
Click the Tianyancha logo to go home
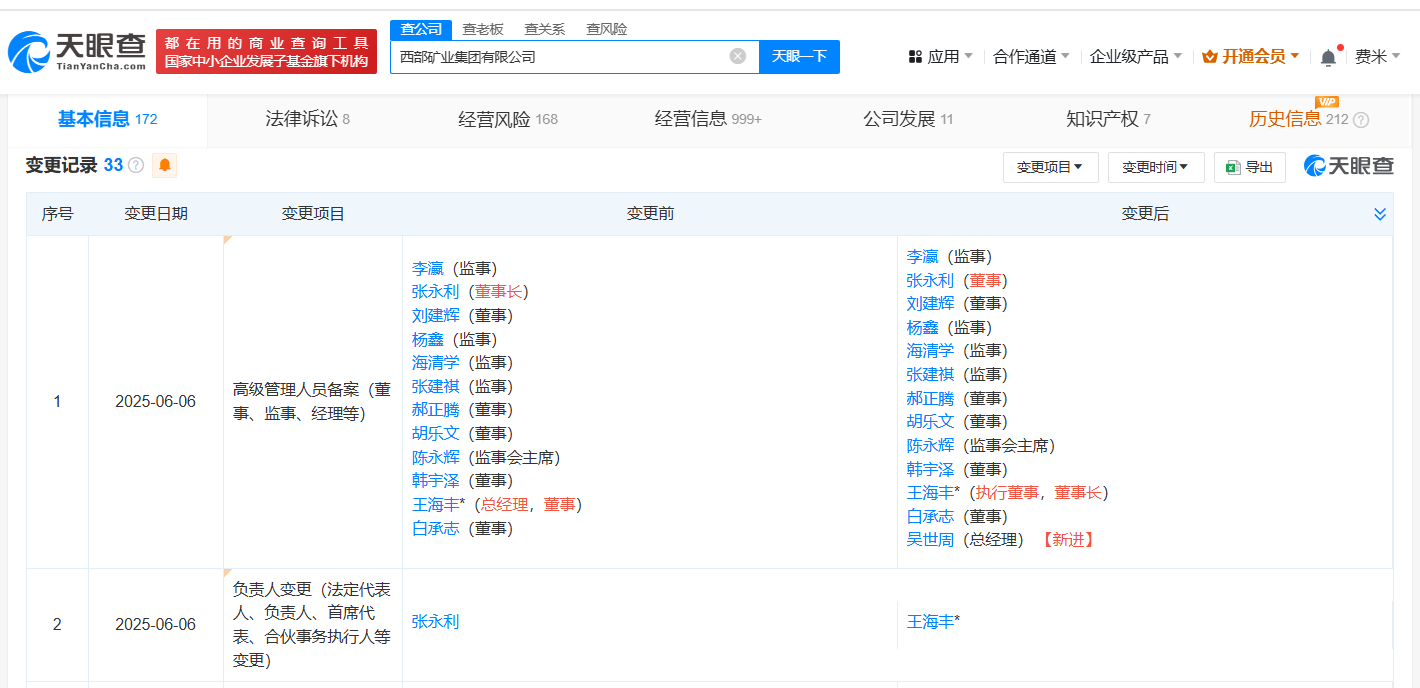pyautogui.click(x=77, y=51)
